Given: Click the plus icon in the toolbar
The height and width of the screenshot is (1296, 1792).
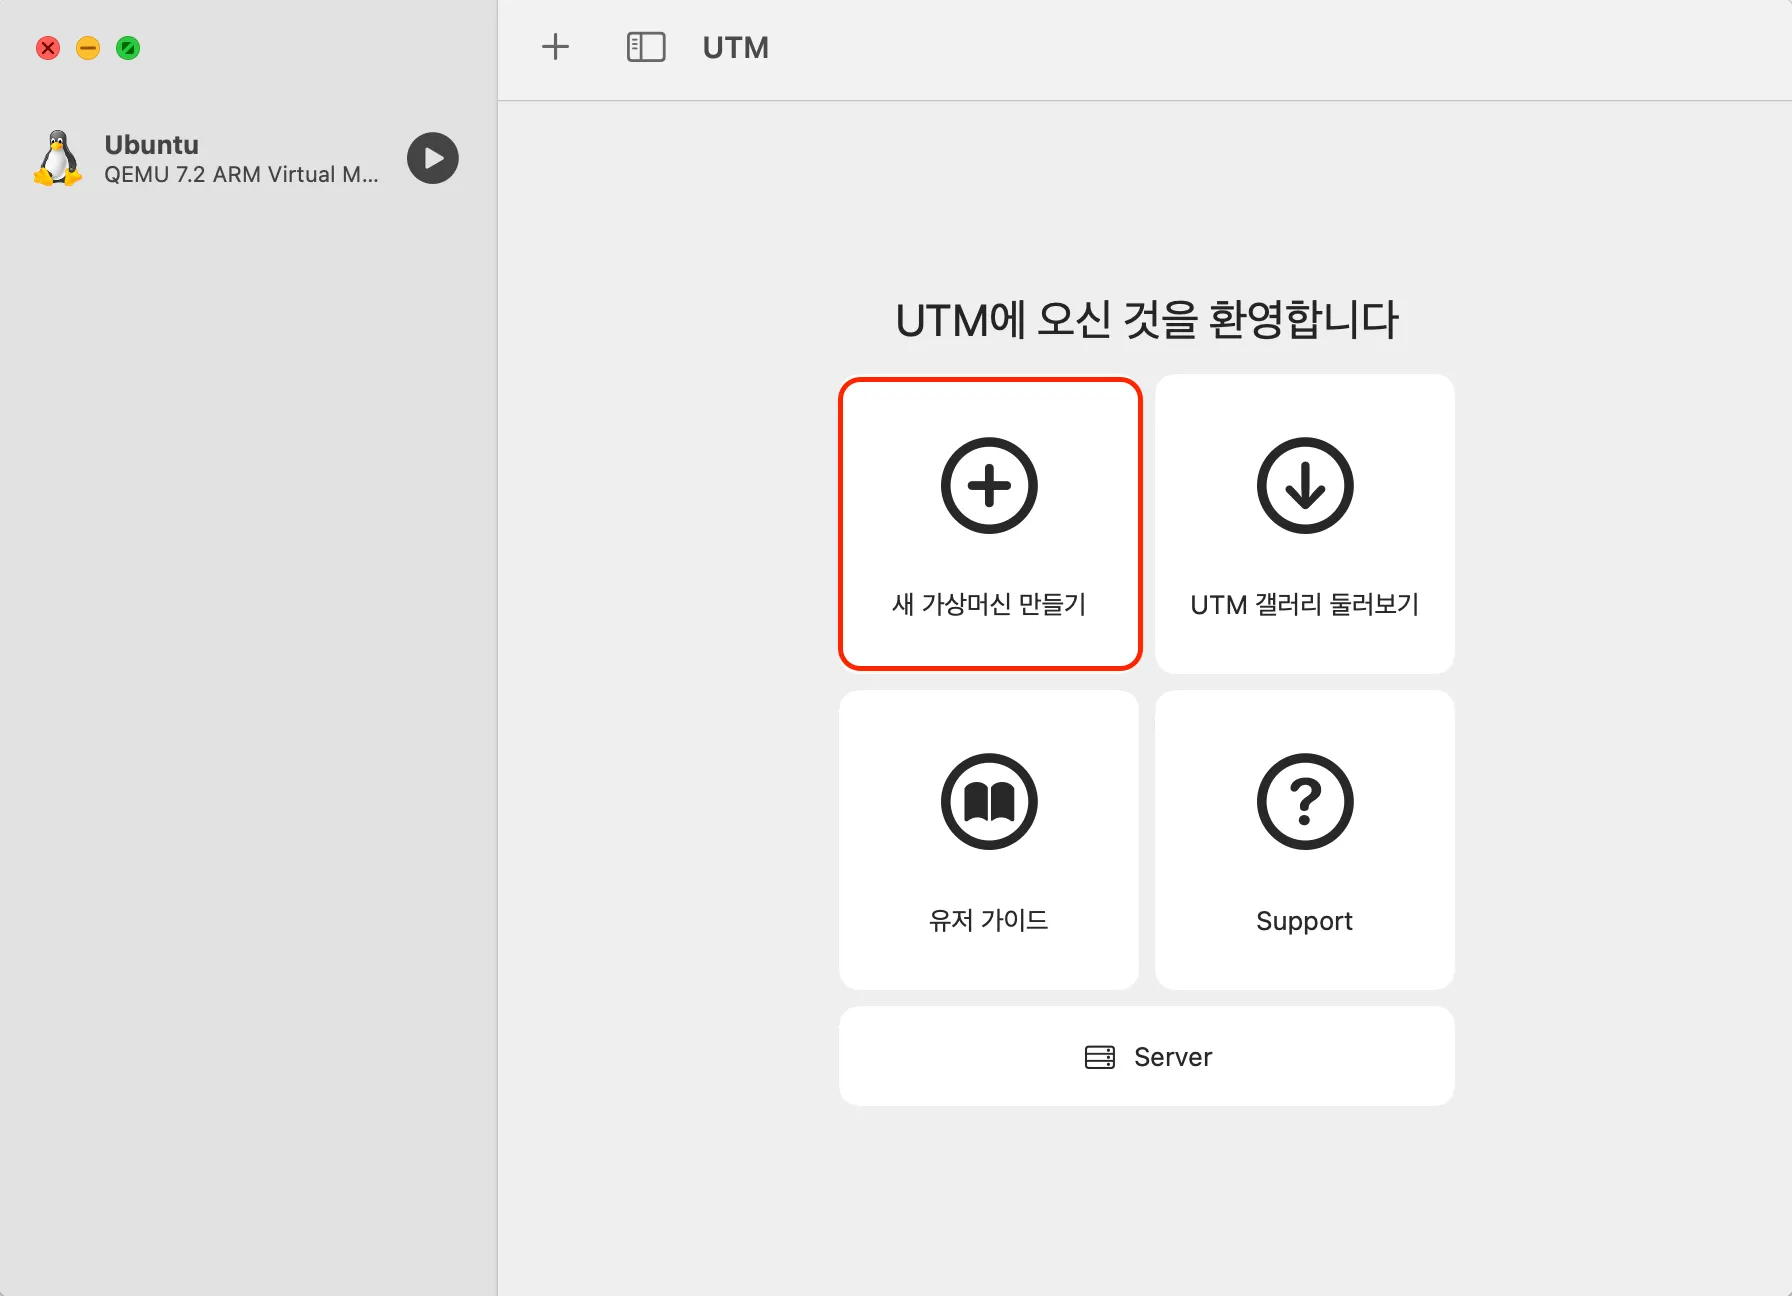Looking at the screenshot, I should [555, 47].
